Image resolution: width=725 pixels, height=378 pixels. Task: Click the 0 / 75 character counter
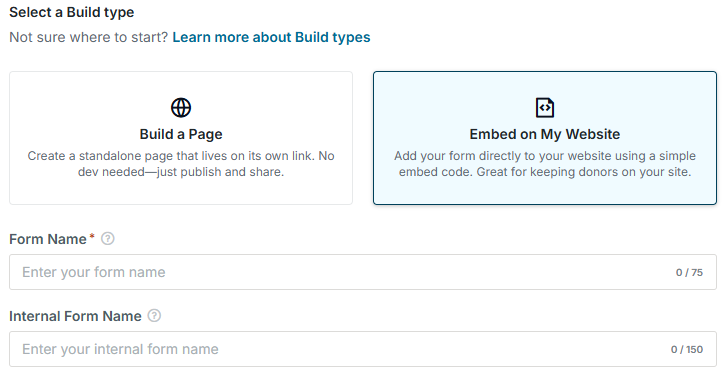[x=689, y=272]
